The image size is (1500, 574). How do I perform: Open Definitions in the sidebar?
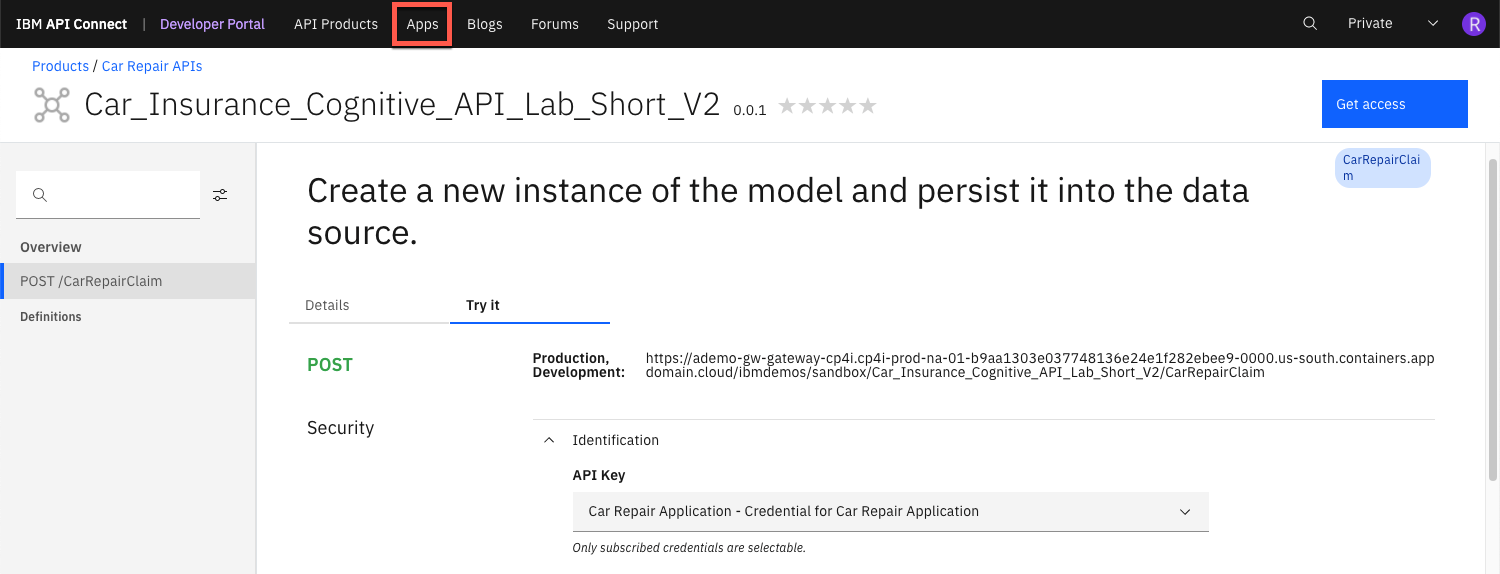(x=51, y=317)
